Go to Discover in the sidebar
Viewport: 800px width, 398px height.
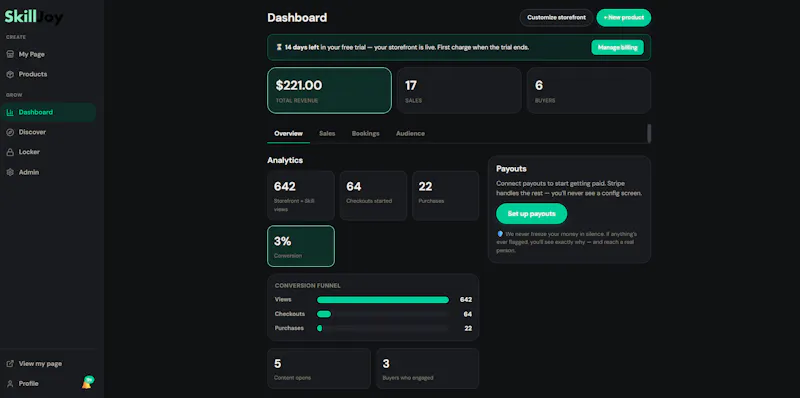48,132
